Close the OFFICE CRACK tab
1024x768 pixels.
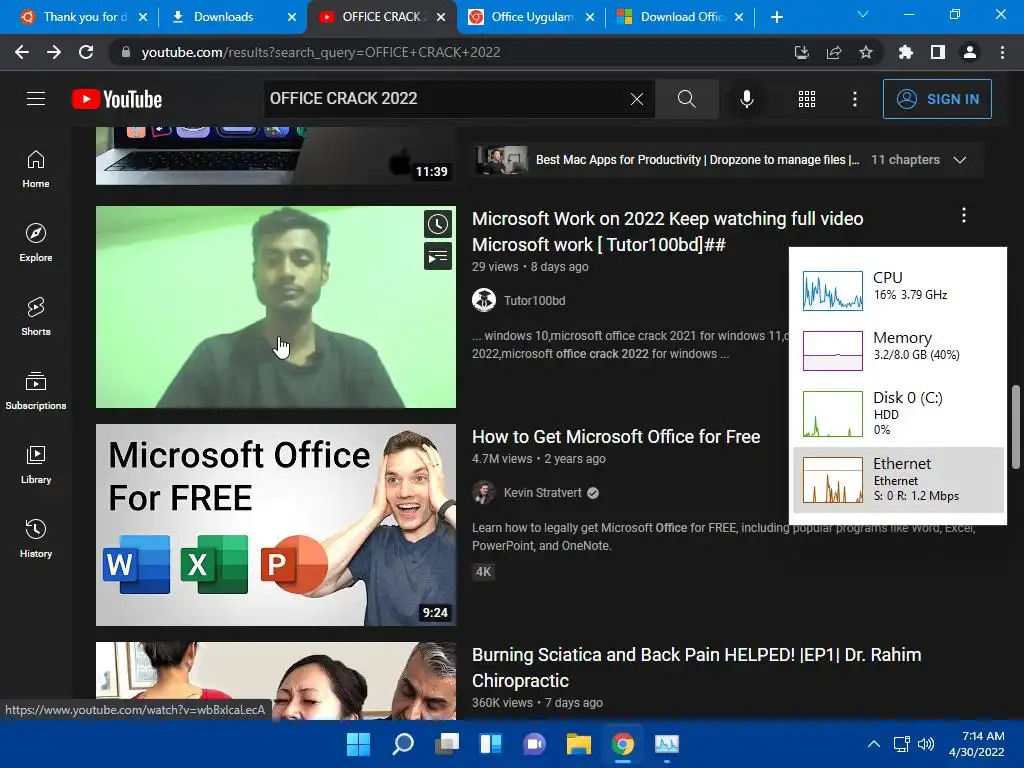[x=441, y=17]
